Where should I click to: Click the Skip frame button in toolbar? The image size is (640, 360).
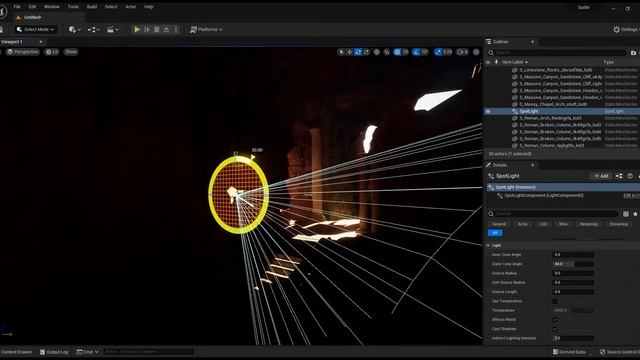[147, 29]
